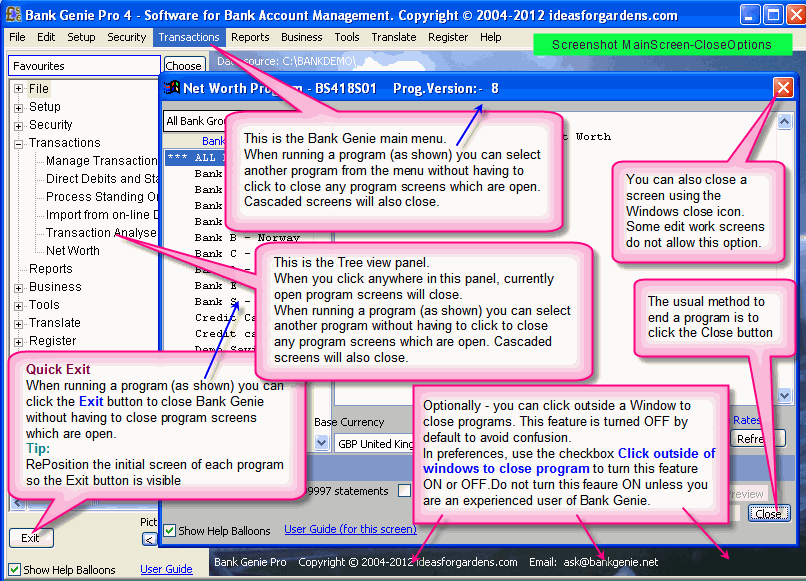
Task: Expand the Tools tree node
Action: pos(19,306)
